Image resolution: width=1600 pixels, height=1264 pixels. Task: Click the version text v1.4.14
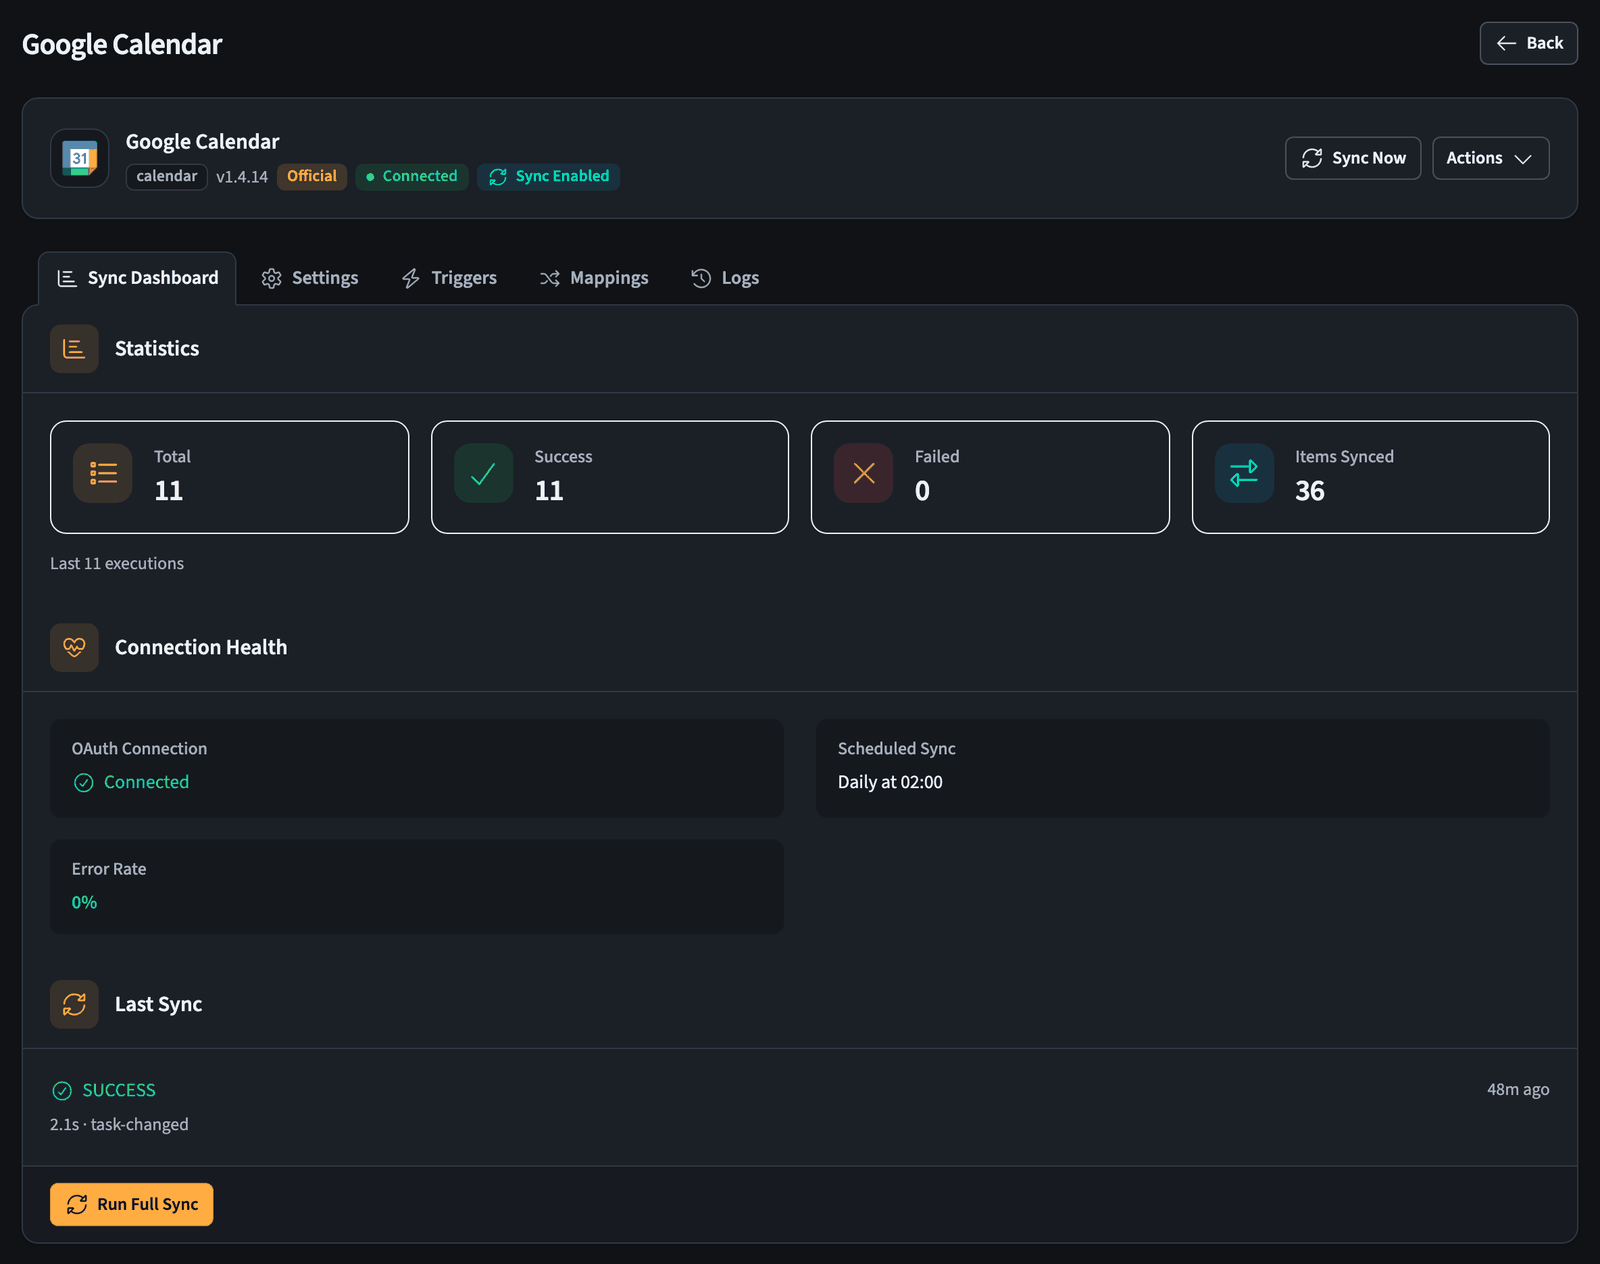click(242, 177)
